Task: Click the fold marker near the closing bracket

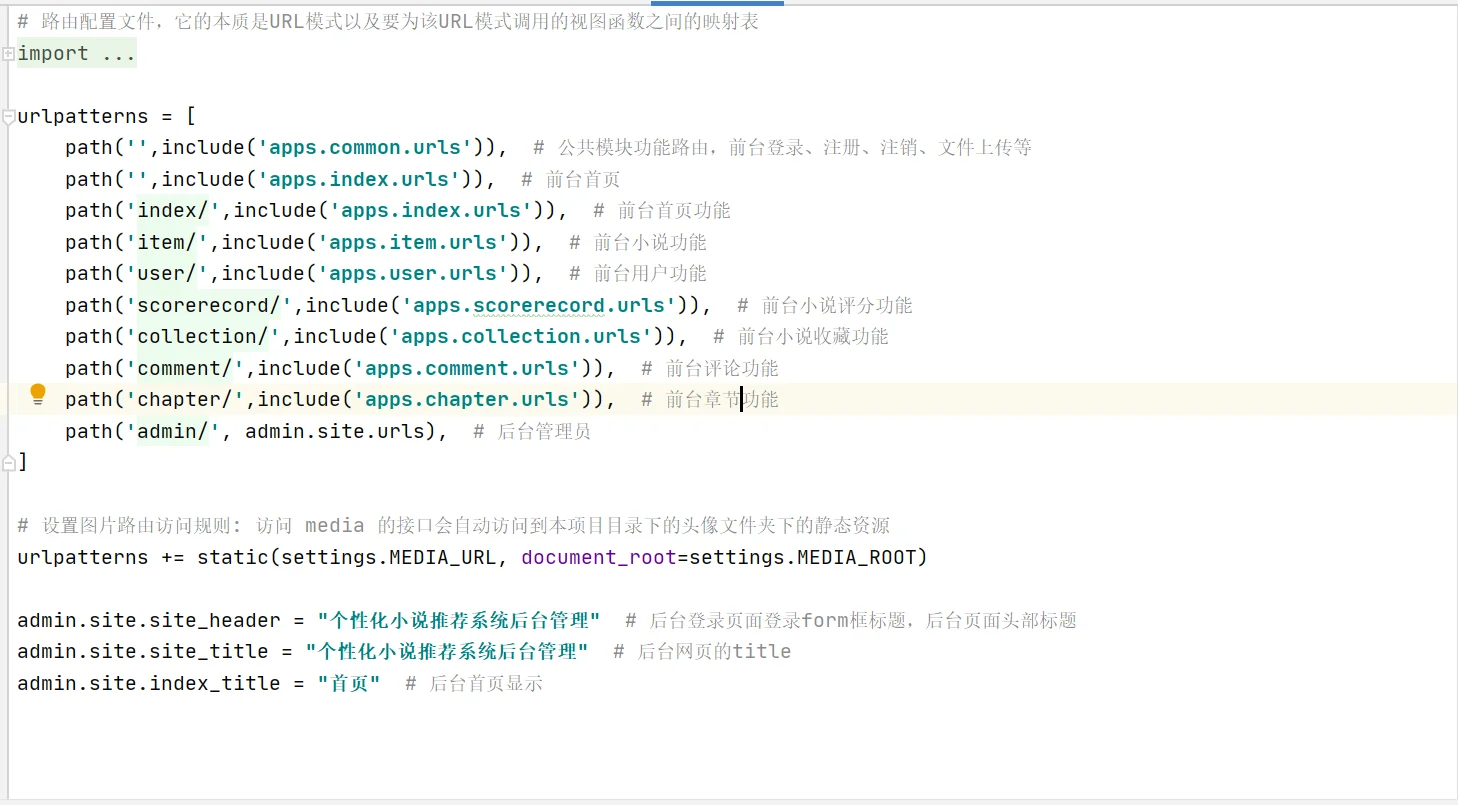Action: [x=8, y=460]
